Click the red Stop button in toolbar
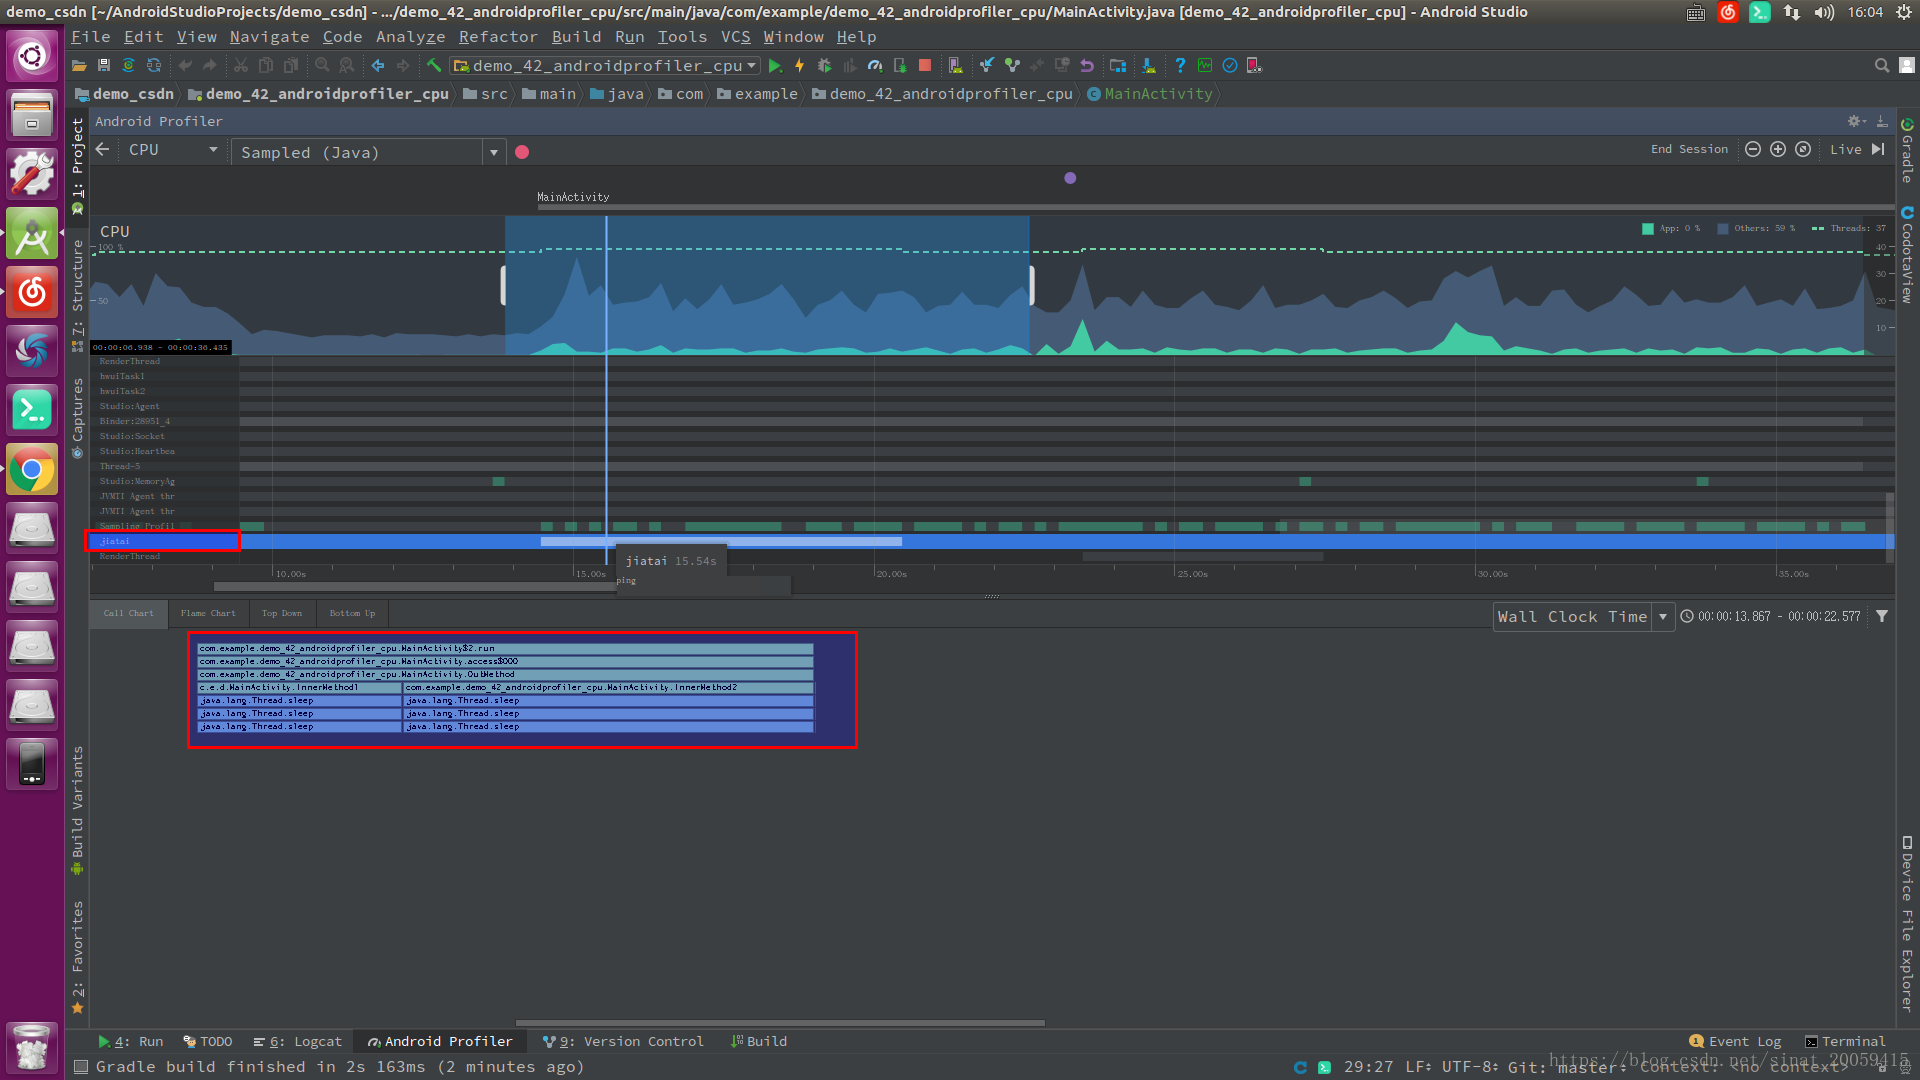Image resolution: width=1920 pixels, height=1080 pixels. 925,66
